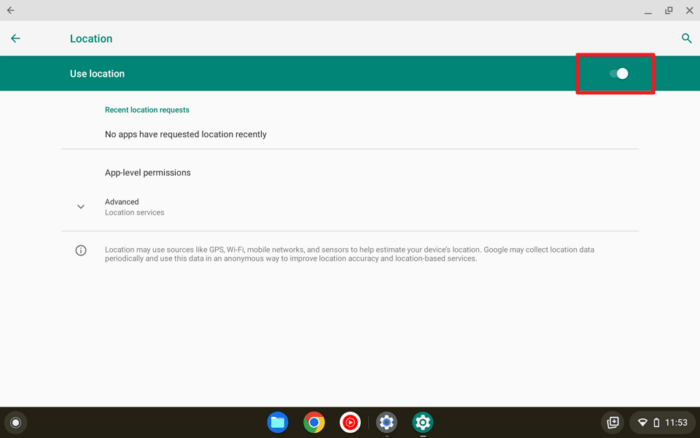Minimize the Settings window

tap(648, 11)
